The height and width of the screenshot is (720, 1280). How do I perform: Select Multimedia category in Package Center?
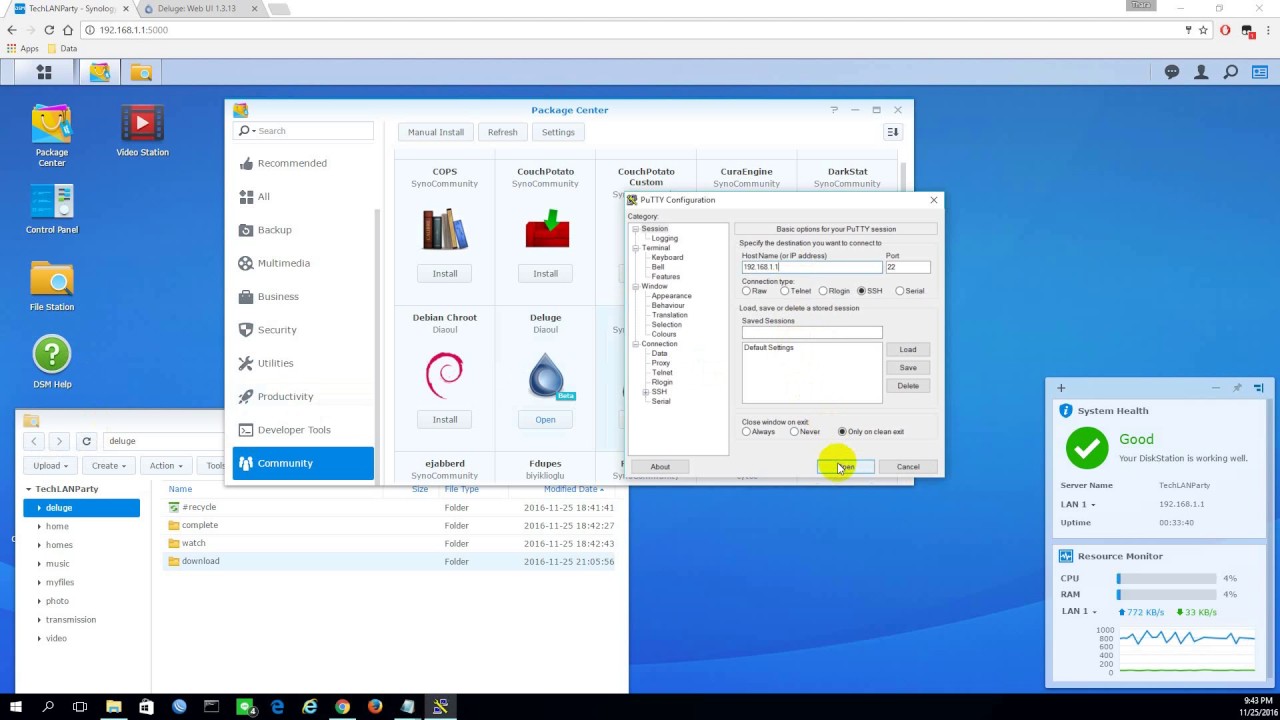(303, 263)
